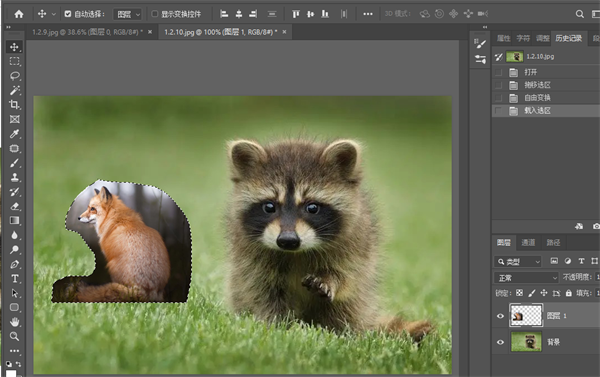Enable the 显示变换控件 checkbox
Screen dimensions: 600x377
click(155, 14)
